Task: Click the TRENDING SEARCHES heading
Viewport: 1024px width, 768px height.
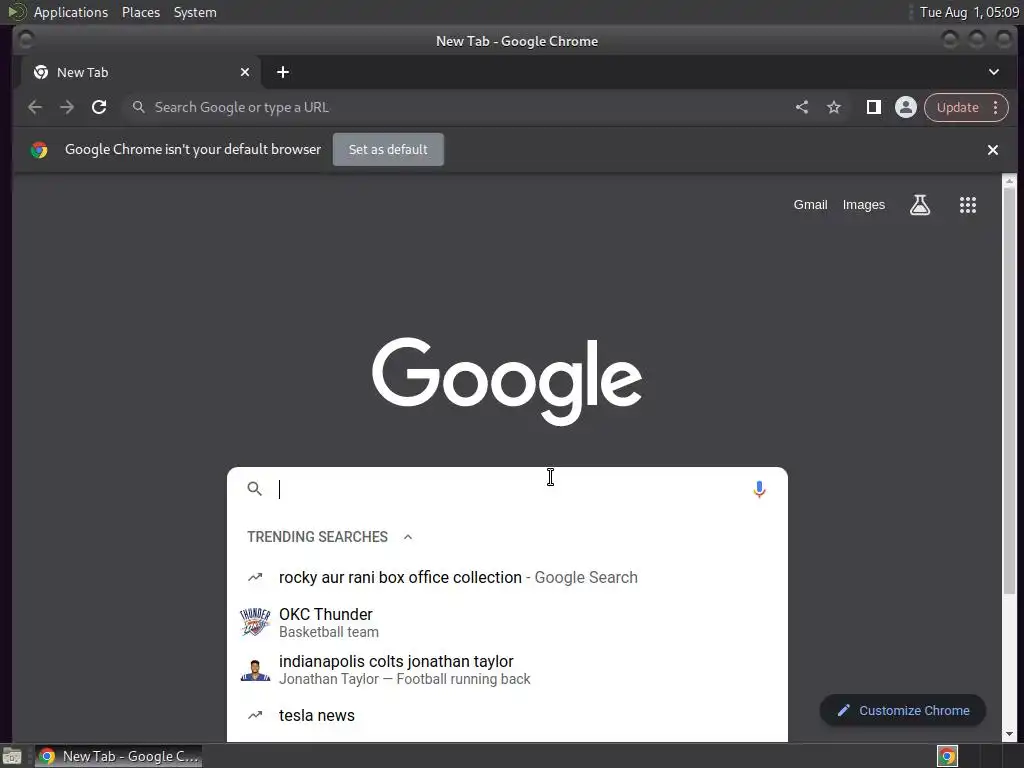Action: 317,537
